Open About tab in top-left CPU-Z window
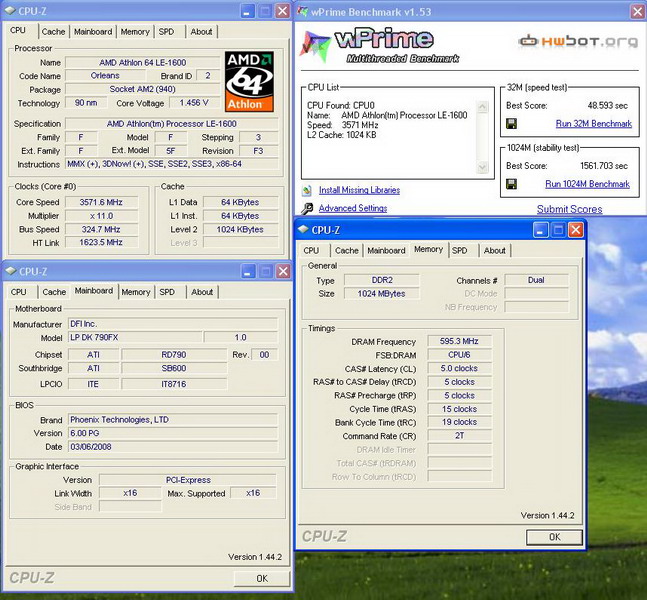This screenshot has width=647, height=600. pyautogui.click(x=201, y=32)
